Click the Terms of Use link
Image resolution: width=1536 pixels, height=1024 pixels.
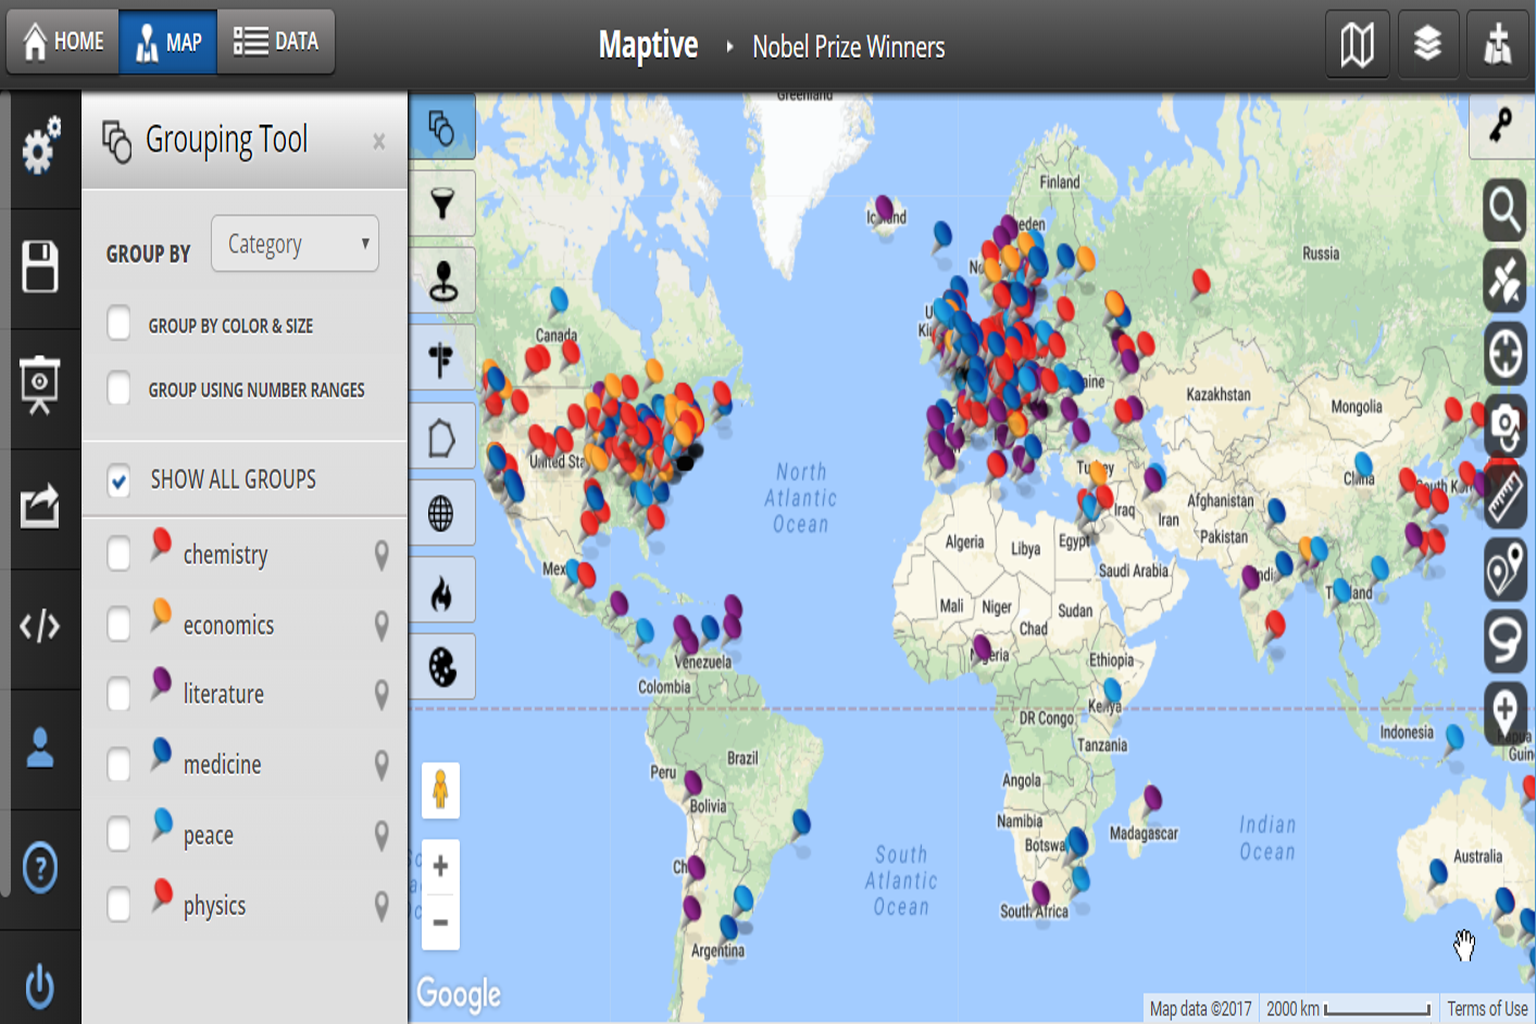1487,1008
